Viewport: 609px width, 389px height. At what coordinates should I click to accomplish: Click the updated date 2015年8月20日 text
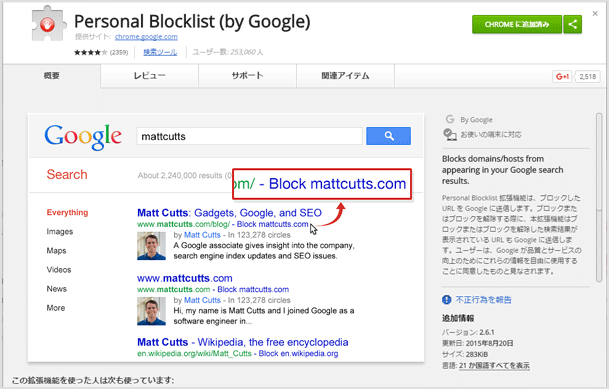[478, 343]
